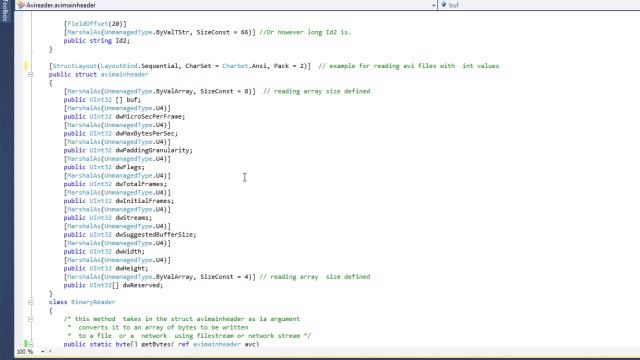Open the 100 % zoom level dropdown arrow
The width and height of the screenshot is (640, 360).
42,351
